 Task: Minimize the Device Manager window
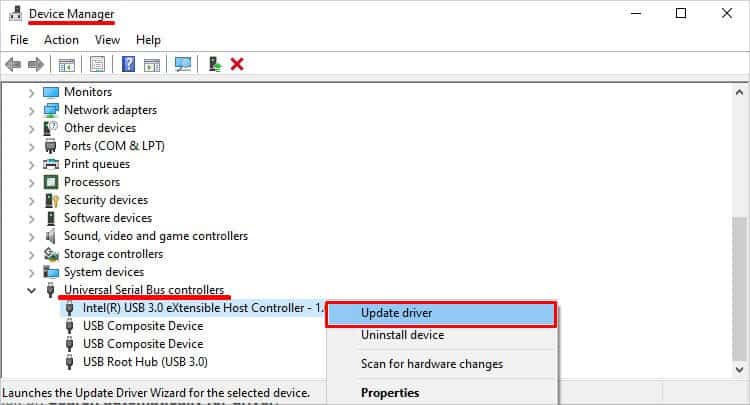coord(636,13)
